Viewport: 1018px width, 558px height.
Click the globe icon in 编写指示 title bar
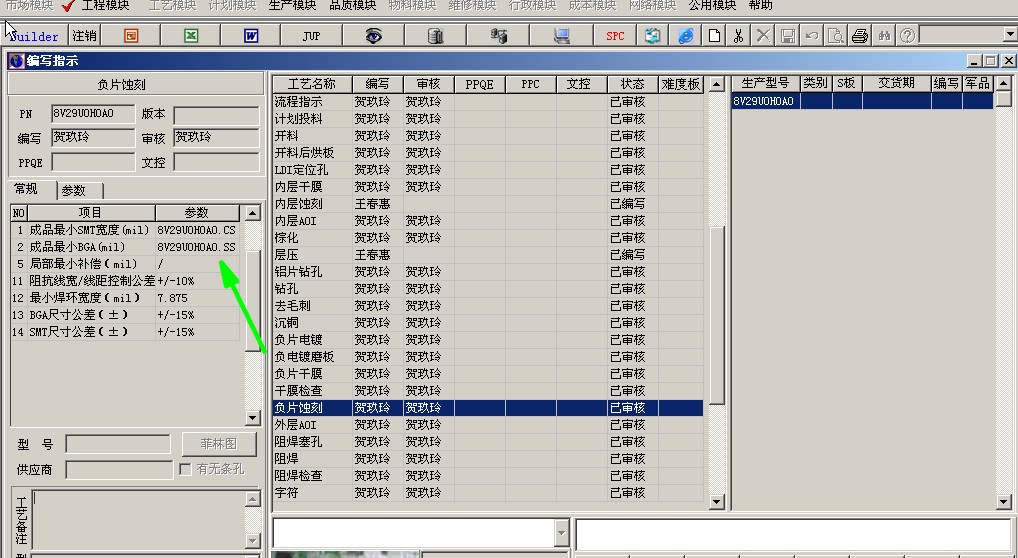[16, 61]
